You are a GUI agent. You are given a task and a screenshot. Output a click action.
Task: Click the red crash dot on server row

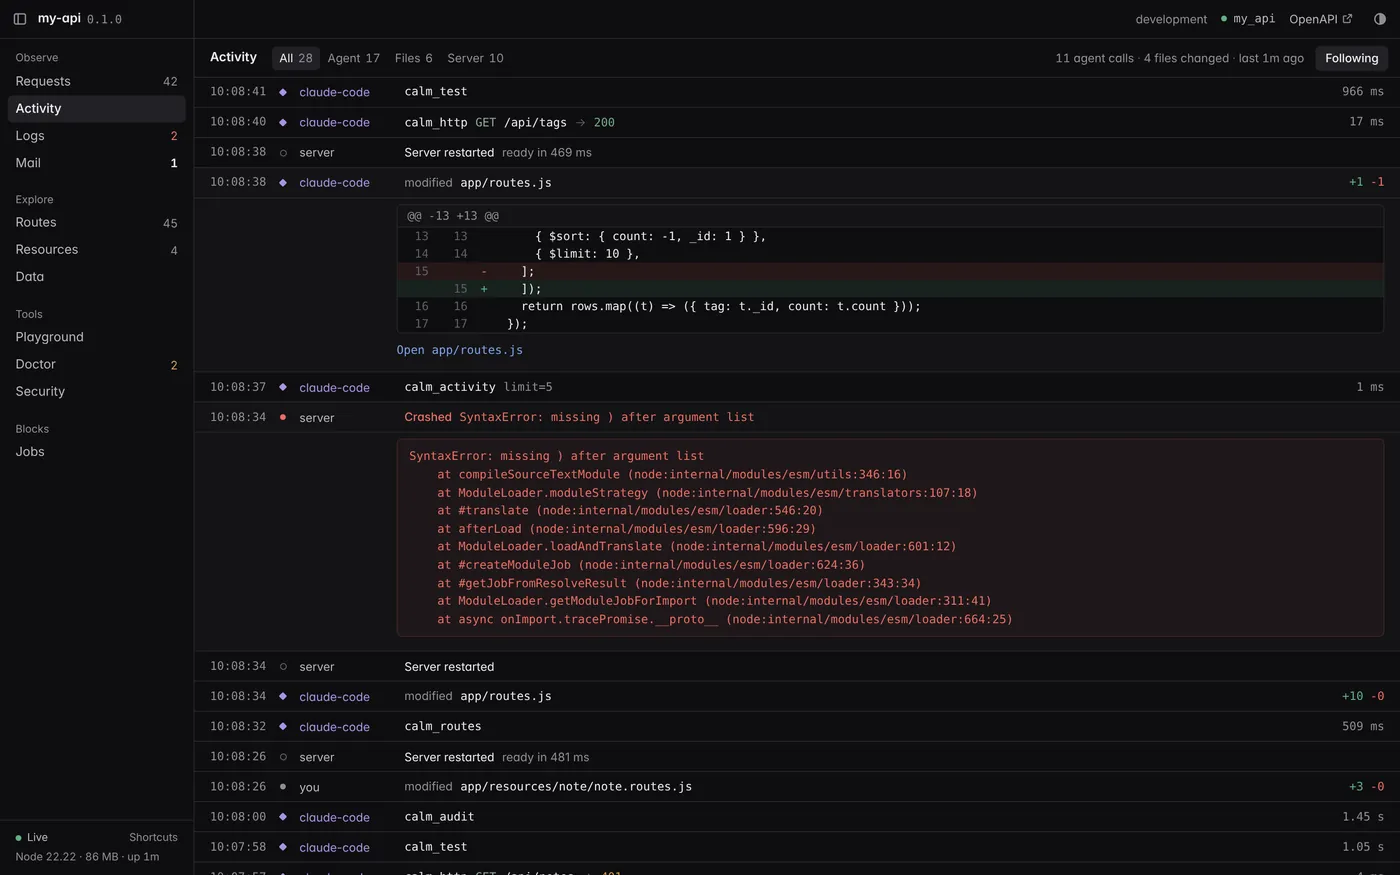pyautogui.click(x=283, y=417)
